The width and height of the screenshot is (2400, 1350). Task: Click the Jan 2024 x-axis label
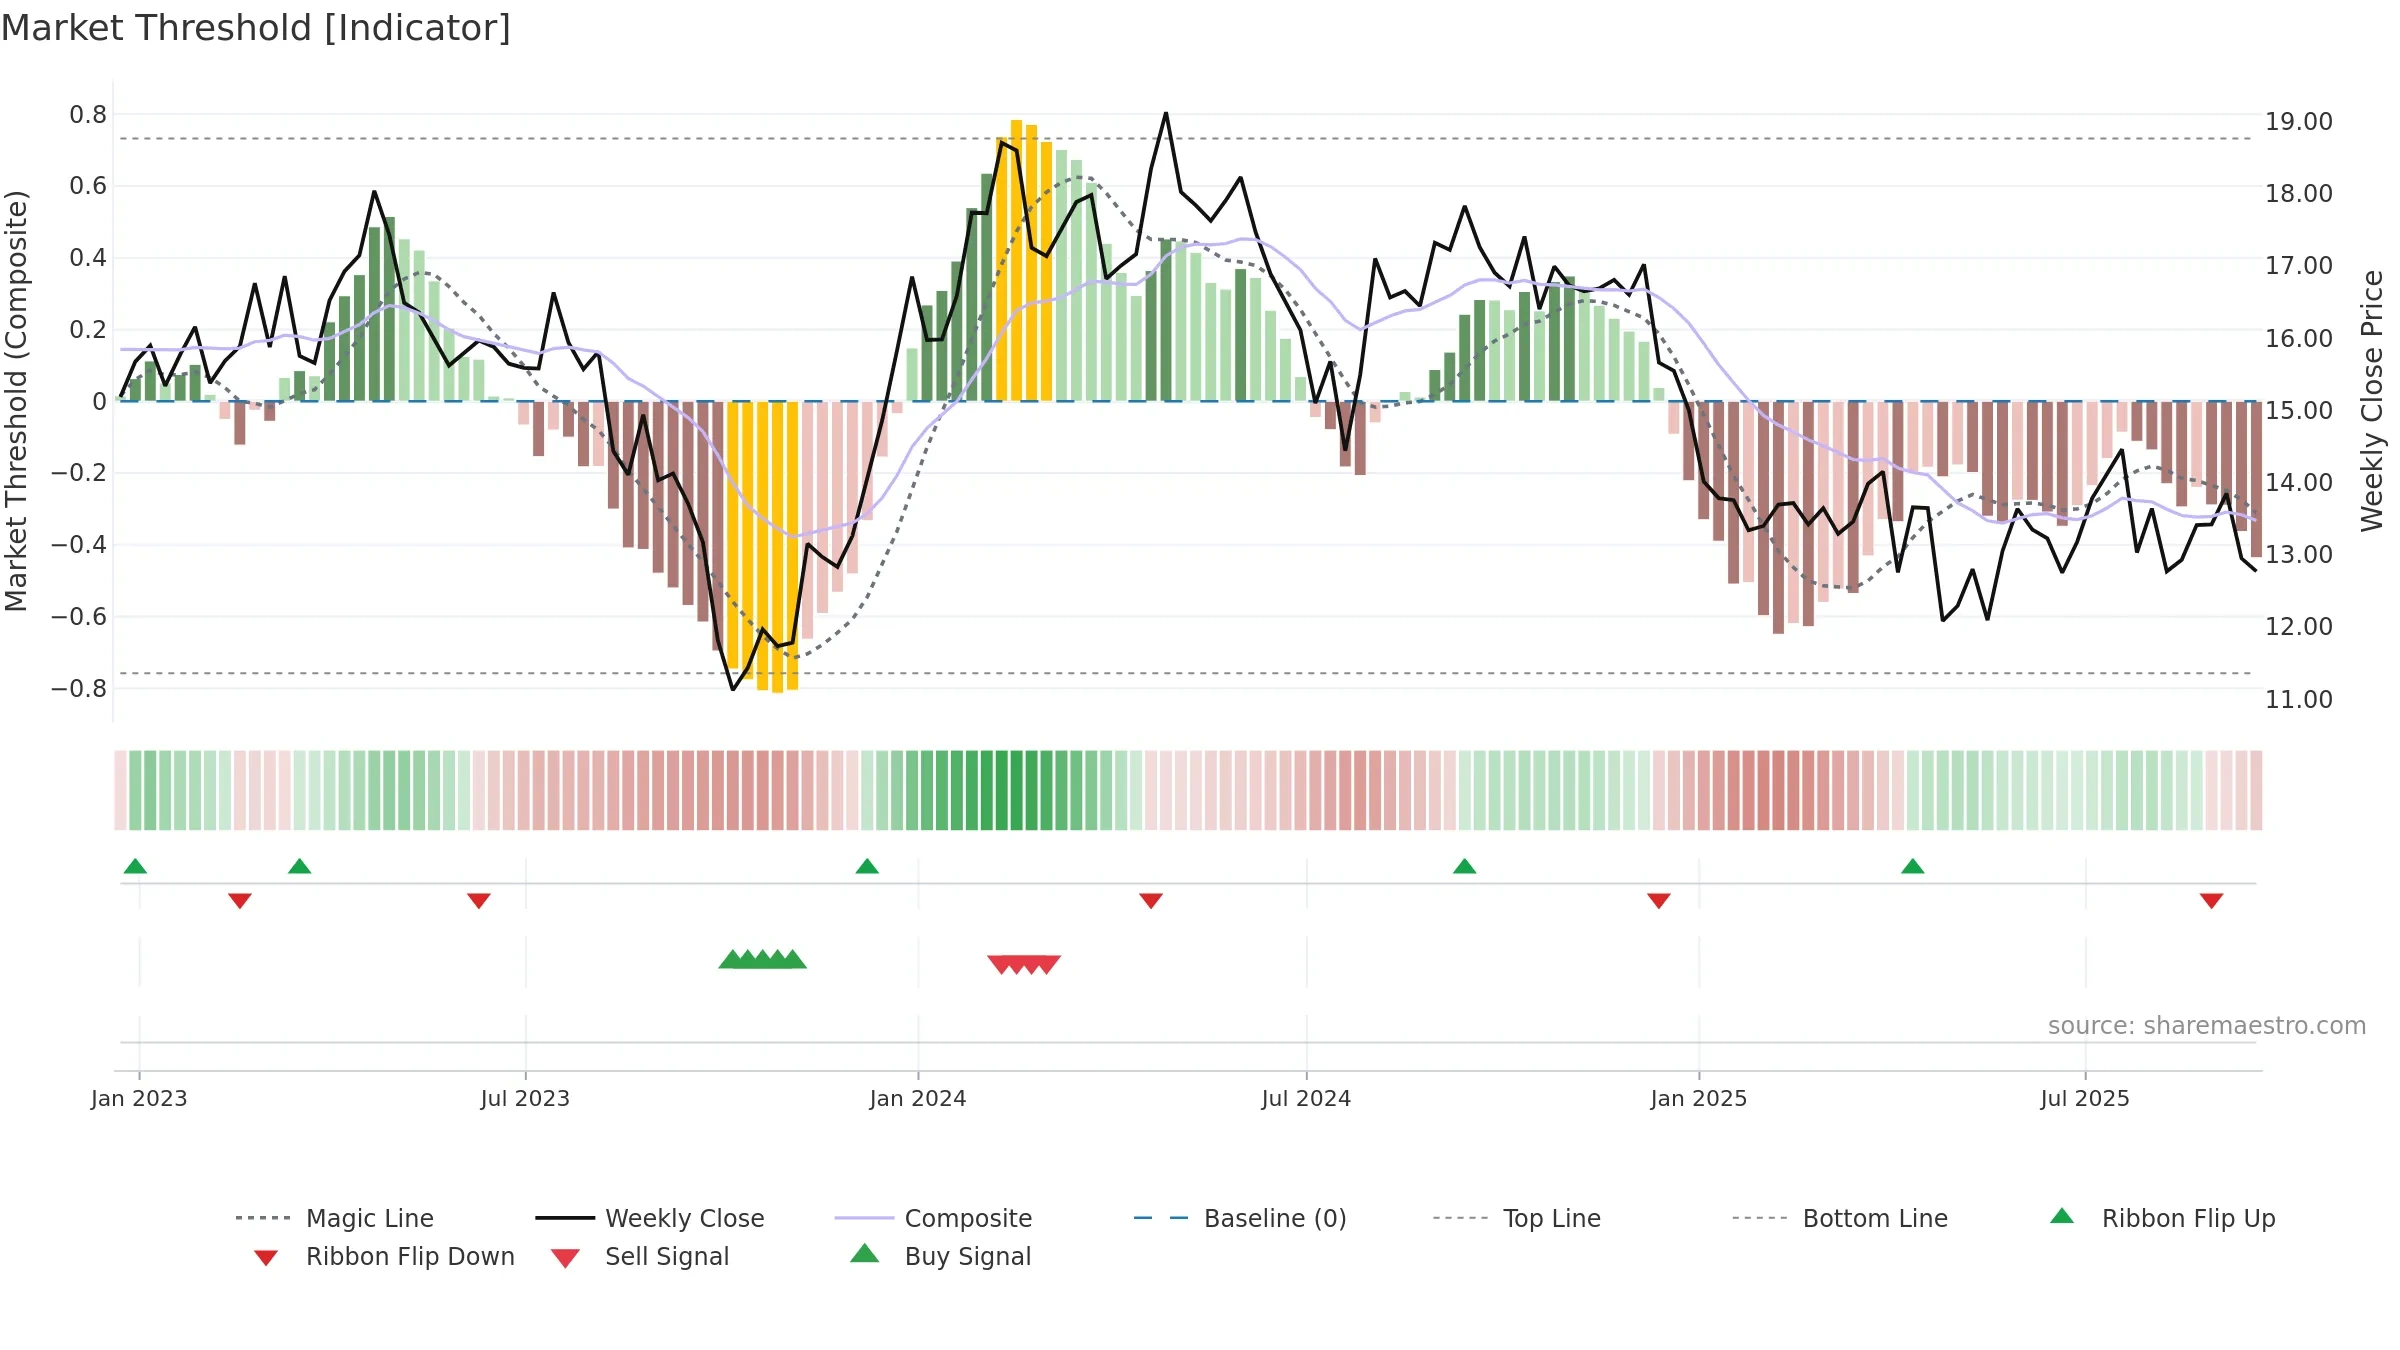(x=918, y=1098)
